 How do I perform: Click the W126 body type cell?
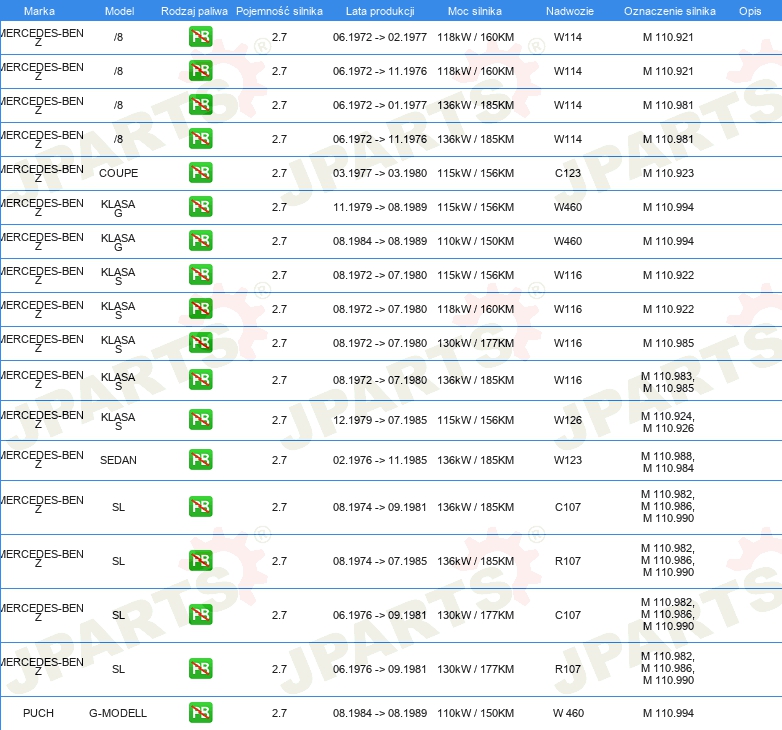click(568, 420)
